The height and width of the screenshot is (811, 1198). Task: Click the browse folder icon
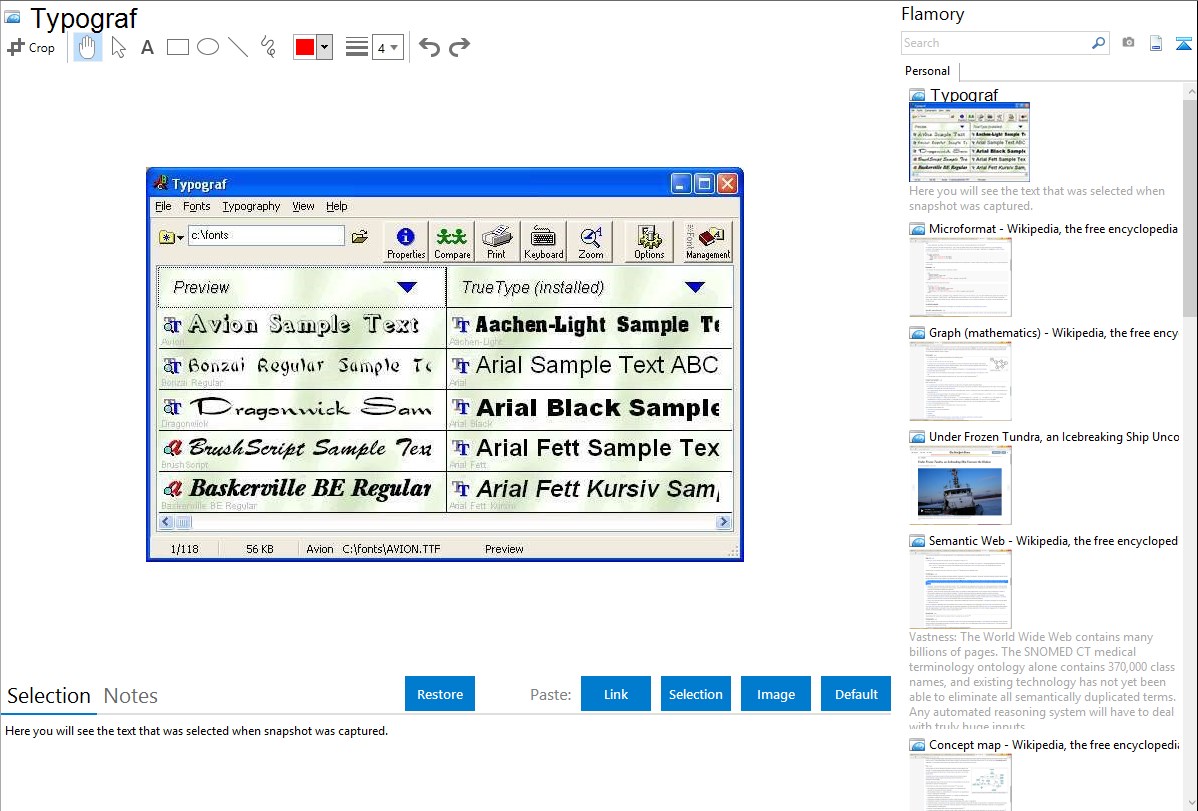360,237
